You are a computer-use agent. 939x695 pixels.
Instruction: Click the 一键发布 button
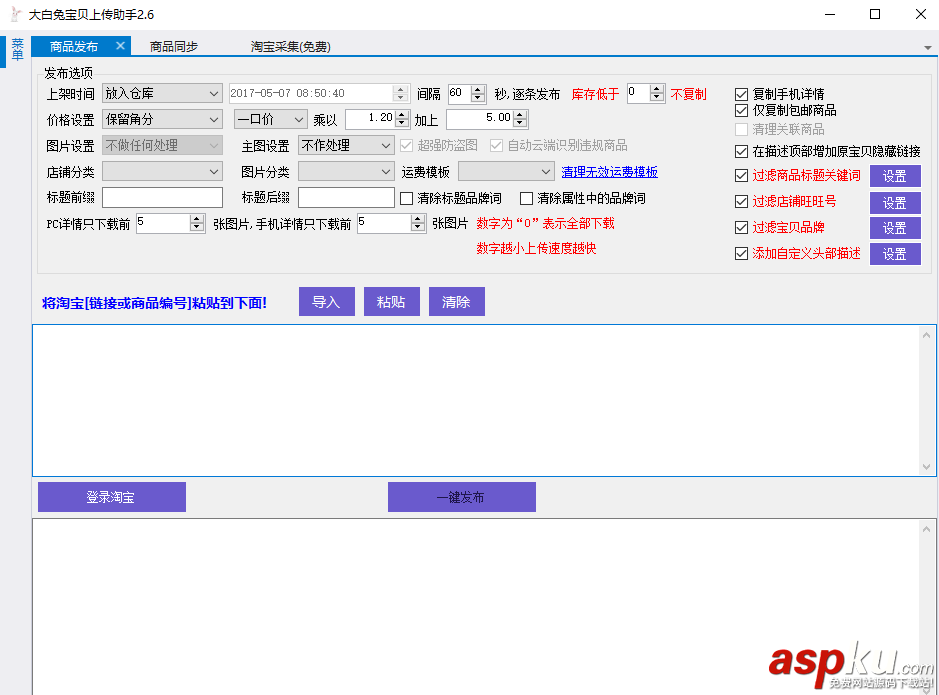[x=461, y=496]
